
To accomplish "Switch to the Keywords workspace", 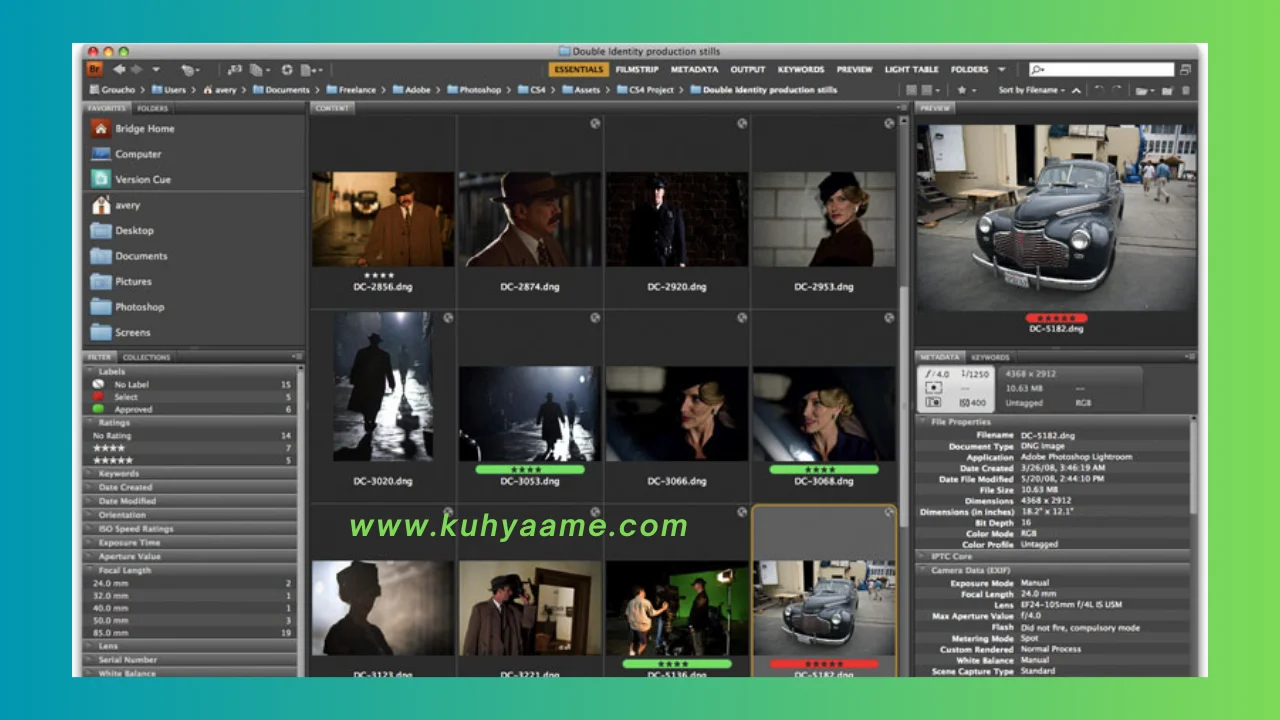I will (801, 70).
